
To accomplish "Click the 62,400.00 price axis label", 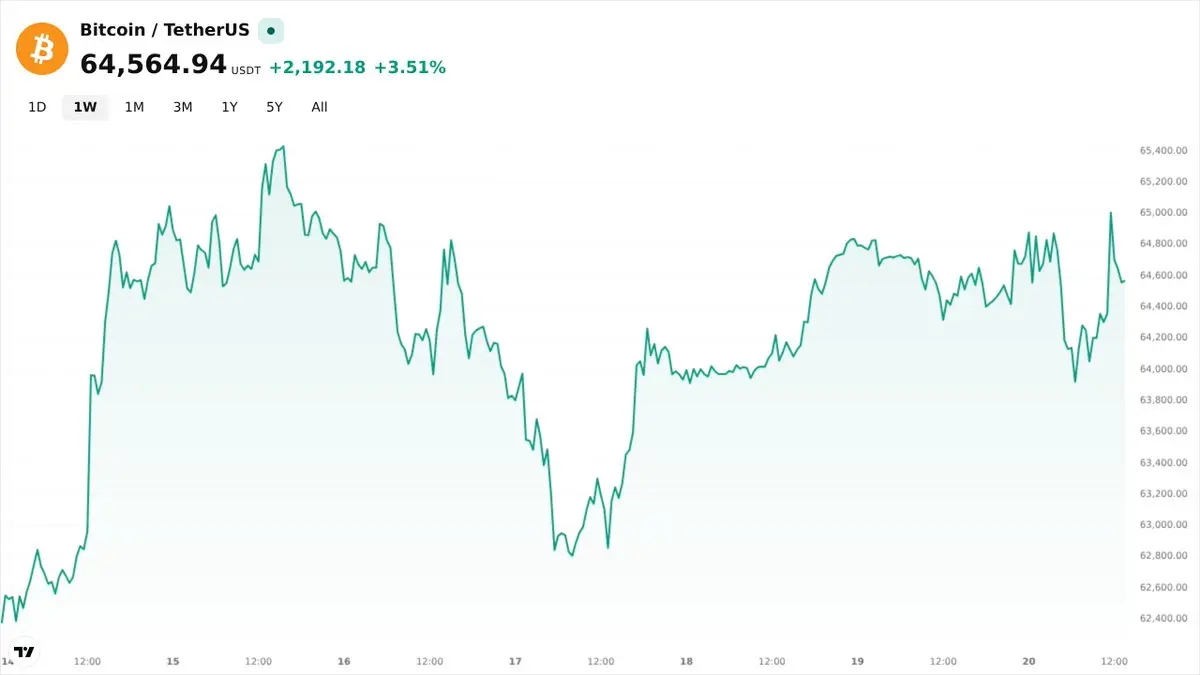I will [1163, 619].
